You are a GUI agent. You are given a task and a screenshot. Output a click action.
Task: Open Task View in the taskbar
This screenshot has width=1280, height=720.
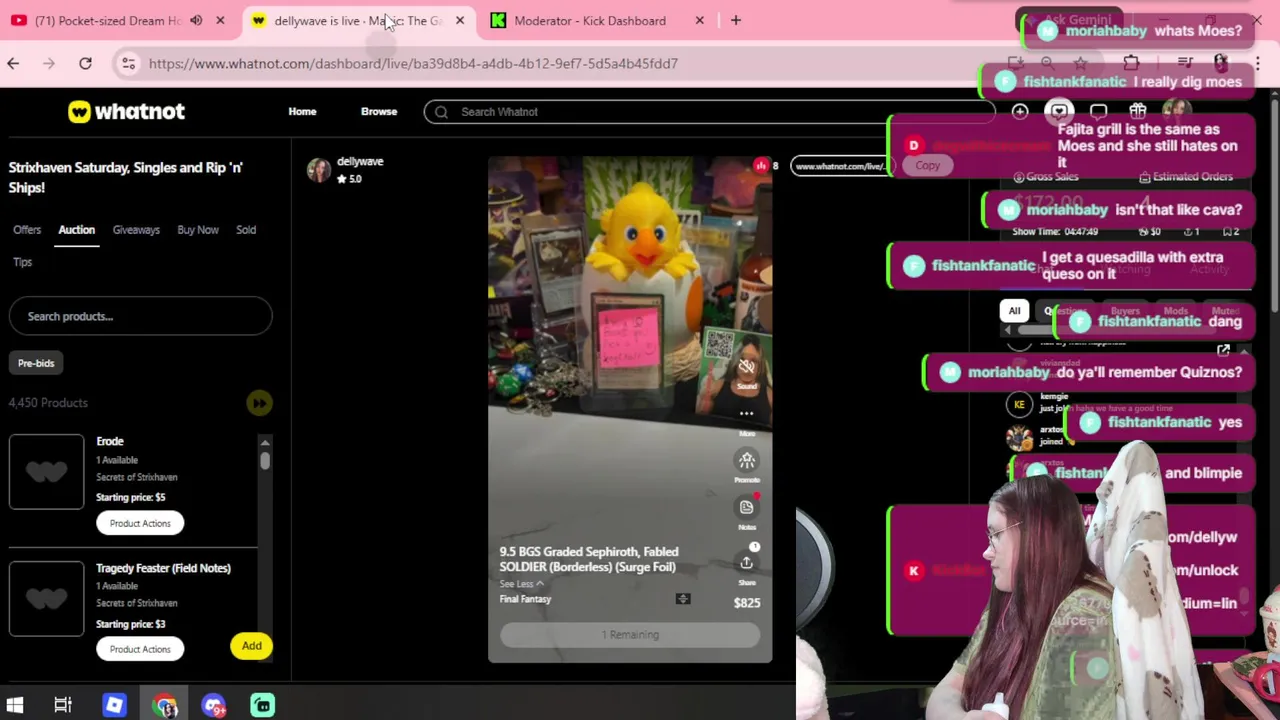tap(63, 705)
